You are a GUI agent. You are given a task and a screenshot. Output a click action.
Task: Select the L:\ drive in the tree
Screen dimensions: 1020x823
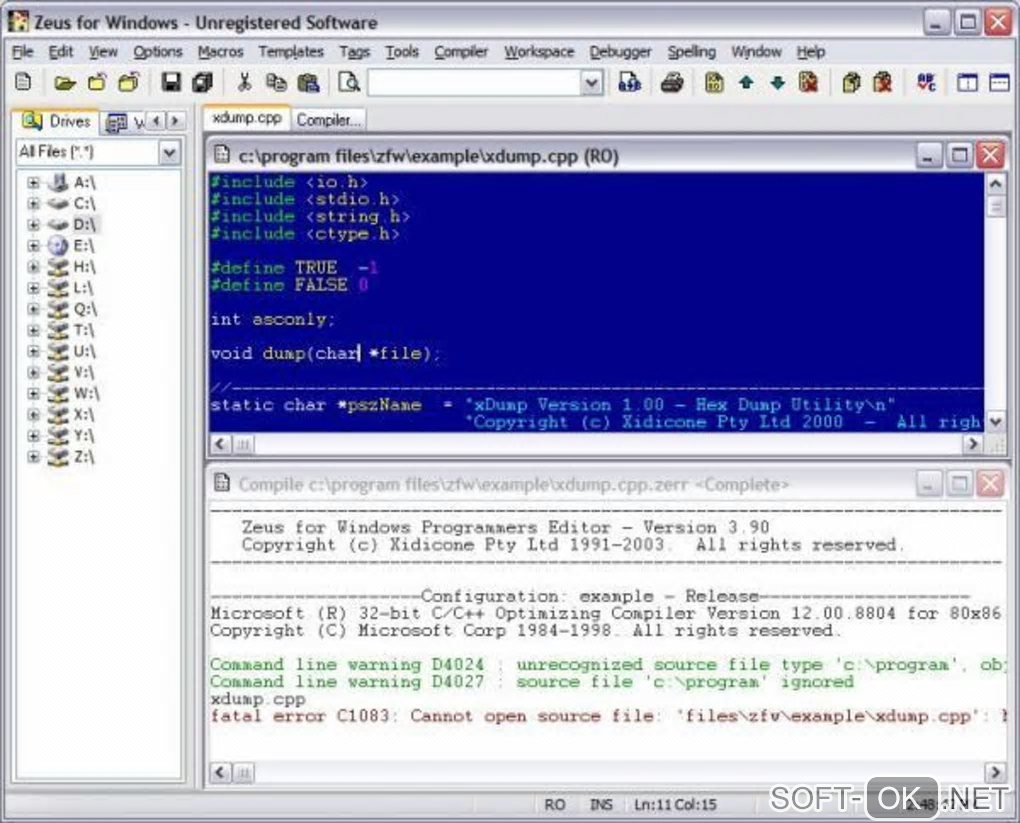[x=83, y=288]
